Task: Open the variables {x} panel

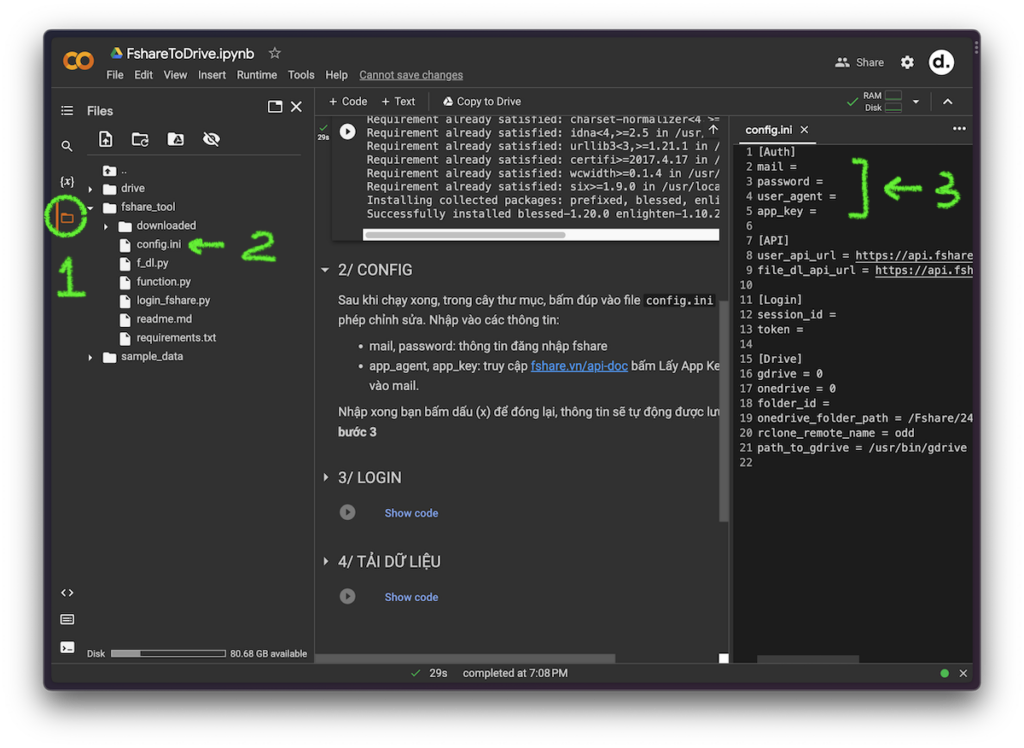Action: [67, 181]
